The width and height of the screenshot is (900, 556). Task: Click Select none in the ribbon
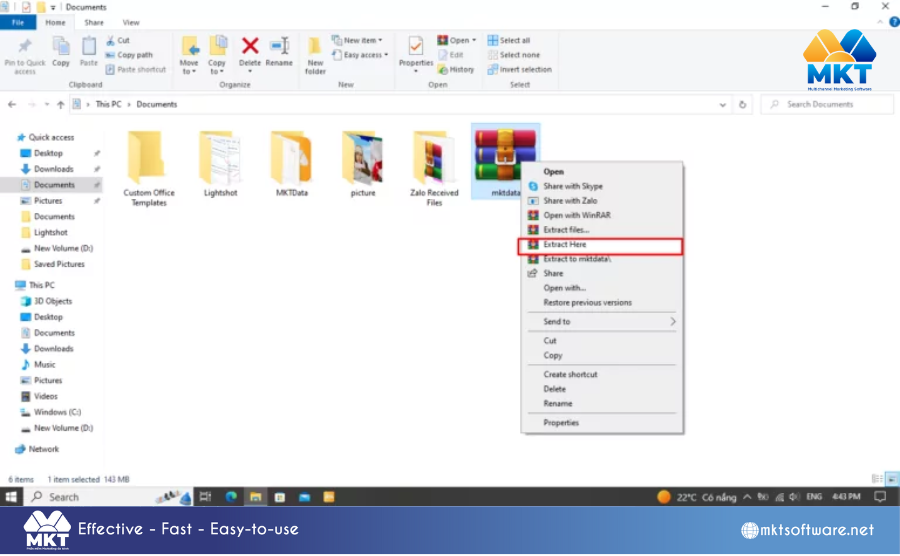[514, 55]
